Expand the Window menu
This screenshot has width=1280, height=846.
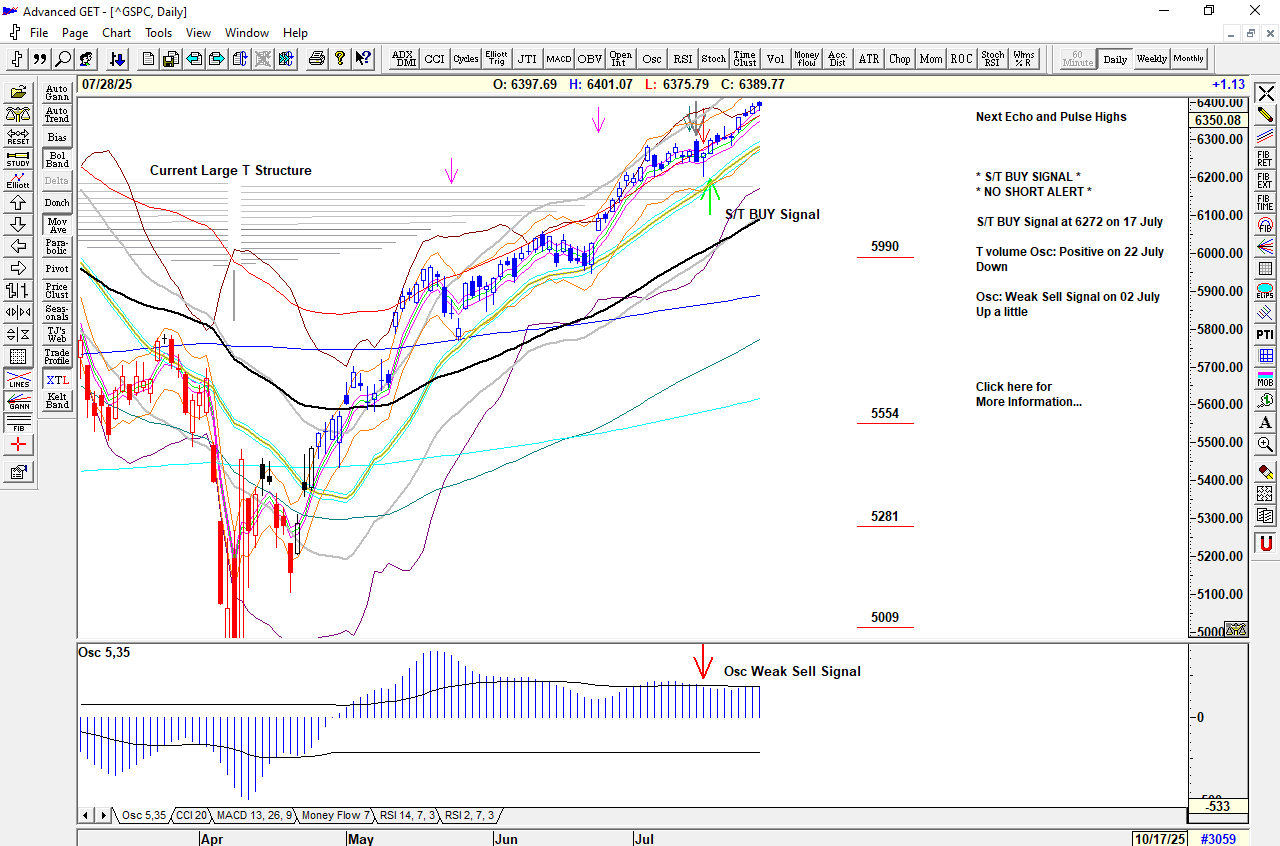tap(246, 33)
